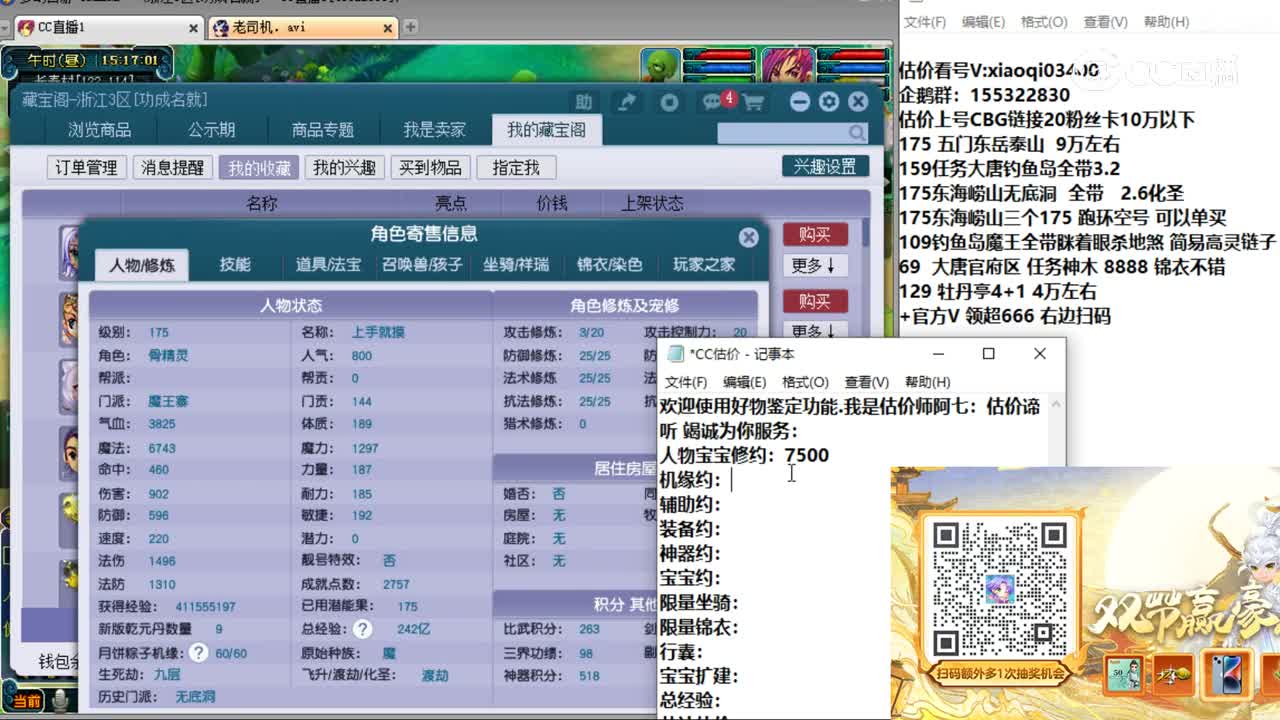Open 订单管理 sub-tab
The height and width of the screenshot is (720, 1280).
pyautogui.click(x=86, y=167)
